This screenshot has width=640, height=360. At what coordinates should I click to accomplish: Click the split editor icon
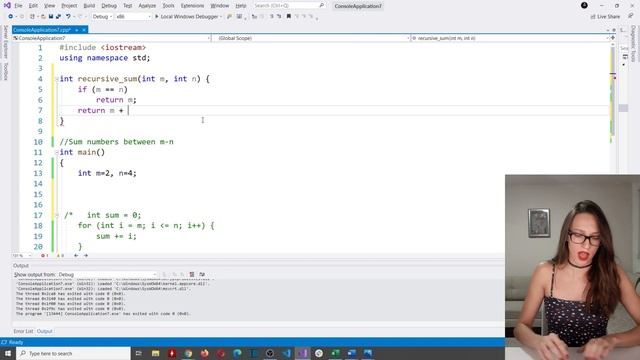pyautogui.click(x=613, y=38)
